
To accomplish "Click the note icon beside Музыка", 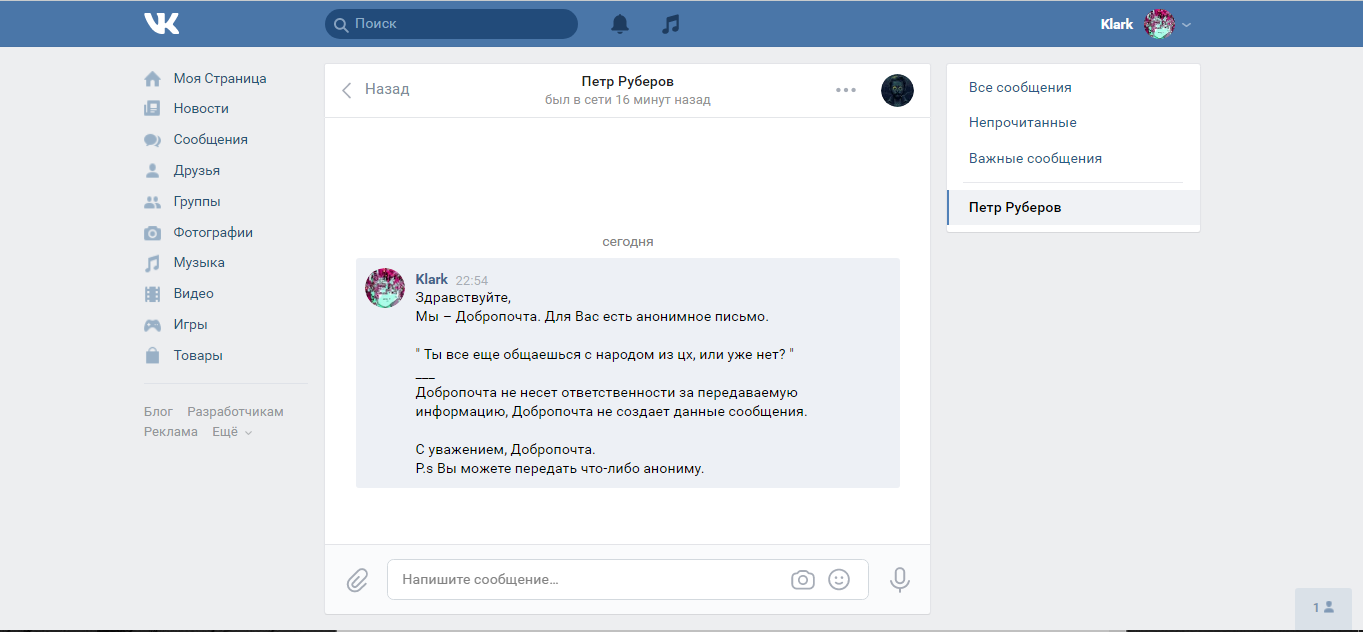I will click(152, 263).
